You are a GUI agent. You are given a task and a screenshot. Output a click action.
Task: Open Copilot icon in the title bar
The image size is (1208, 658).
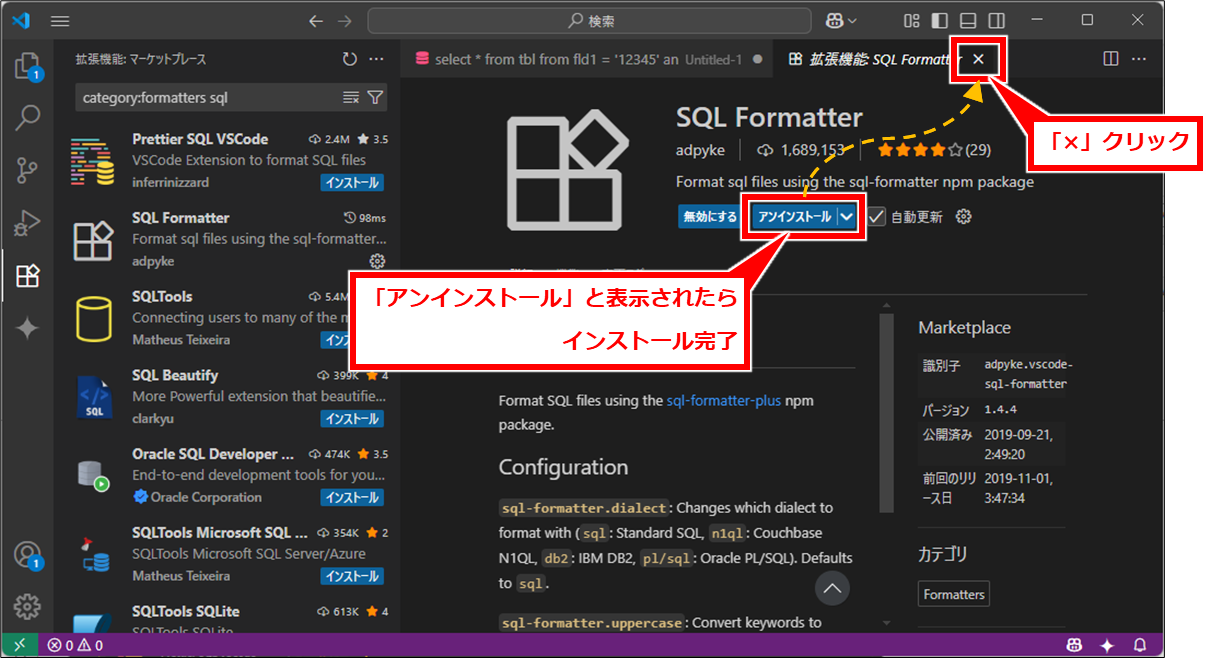point(834,20)
